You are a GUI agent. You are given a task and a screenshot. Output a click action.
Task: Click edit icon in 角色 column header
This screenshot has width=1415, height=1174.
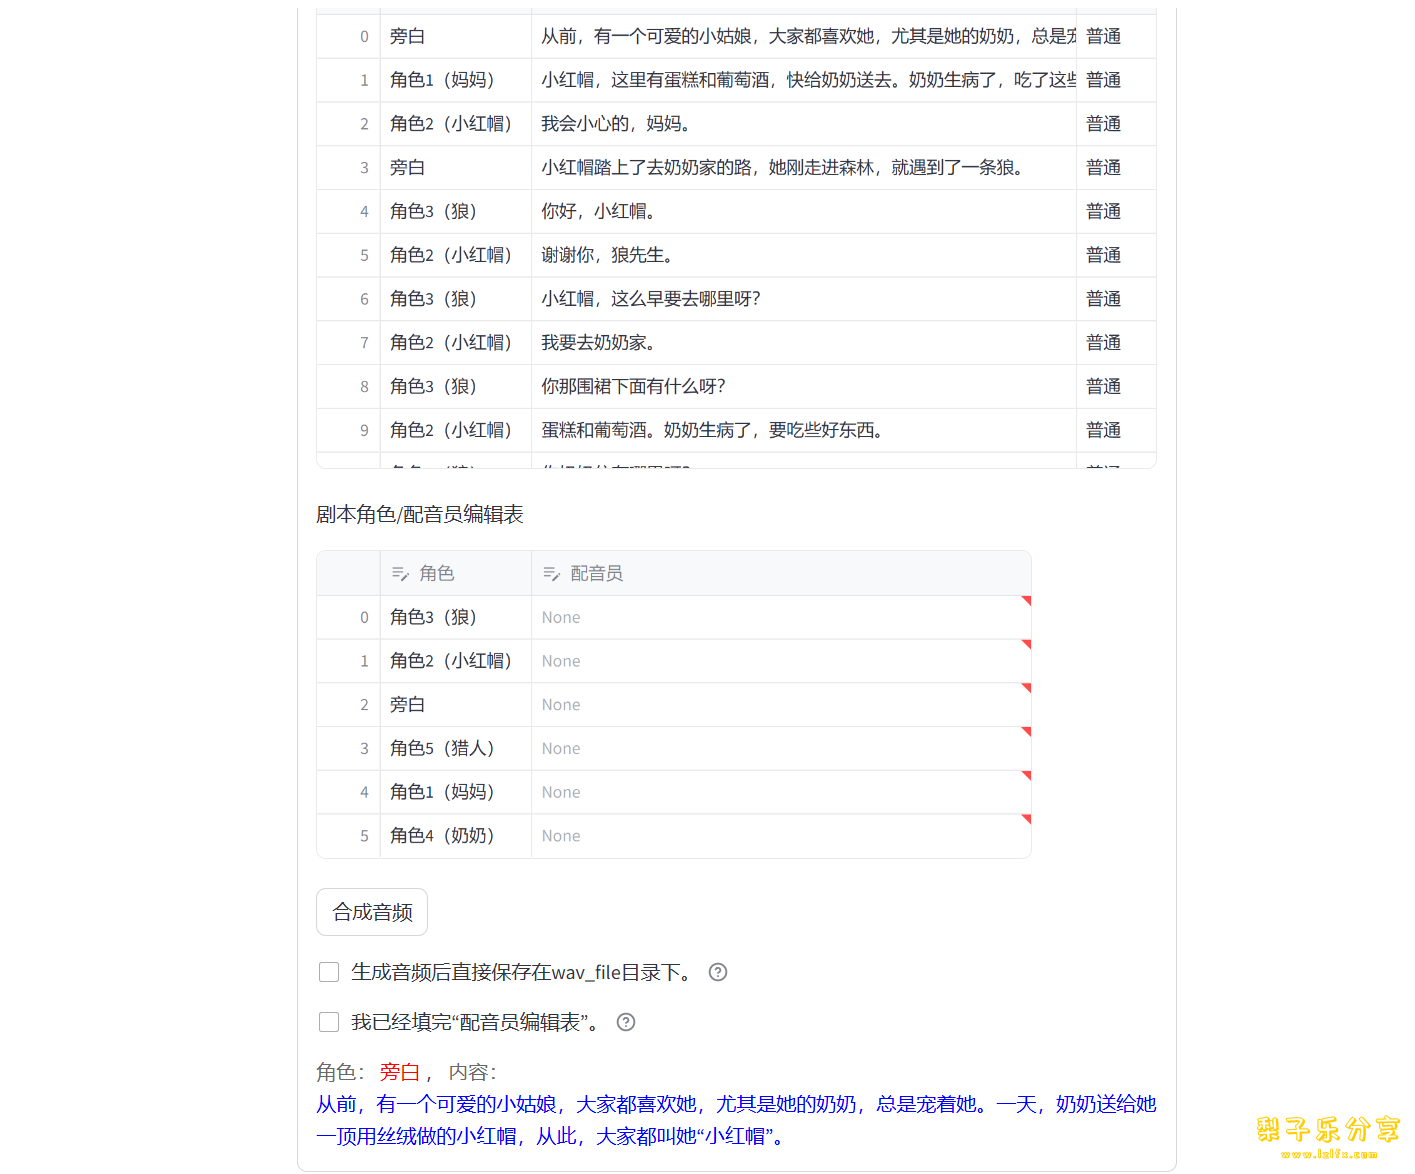(x=400, y=574)
